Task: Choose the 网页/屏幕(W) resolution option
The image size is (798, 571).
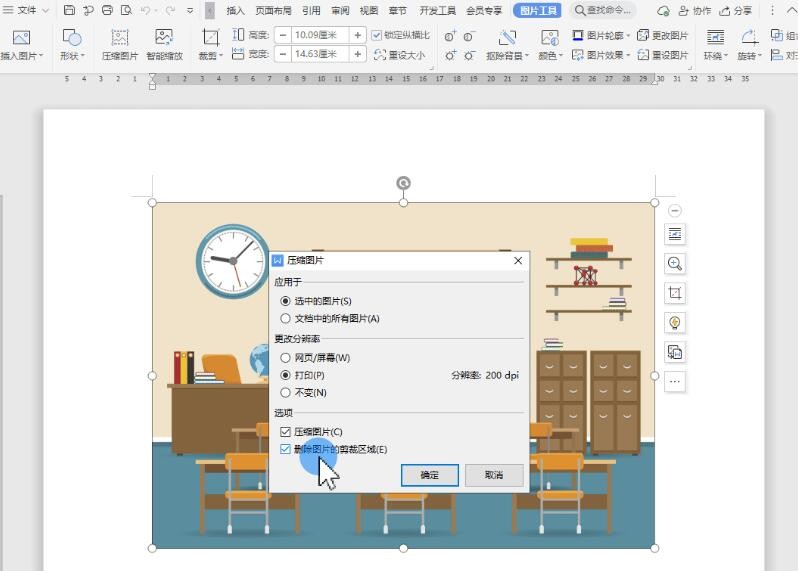Action: (x=286, y=358)
